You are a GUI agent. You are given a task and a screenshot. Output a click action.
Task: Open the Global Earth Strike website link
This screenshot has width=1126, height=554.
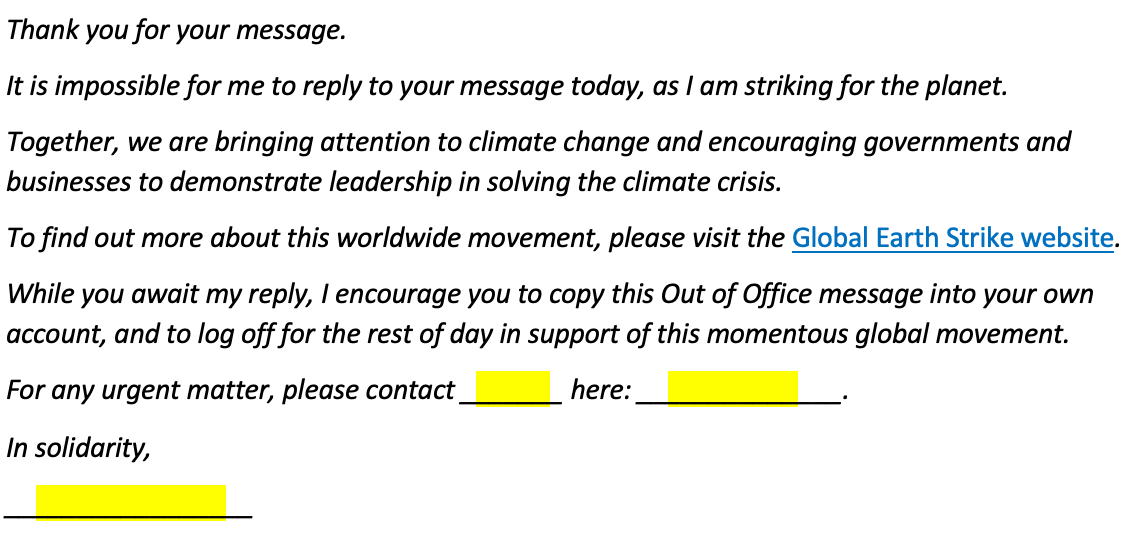[952, 237]
